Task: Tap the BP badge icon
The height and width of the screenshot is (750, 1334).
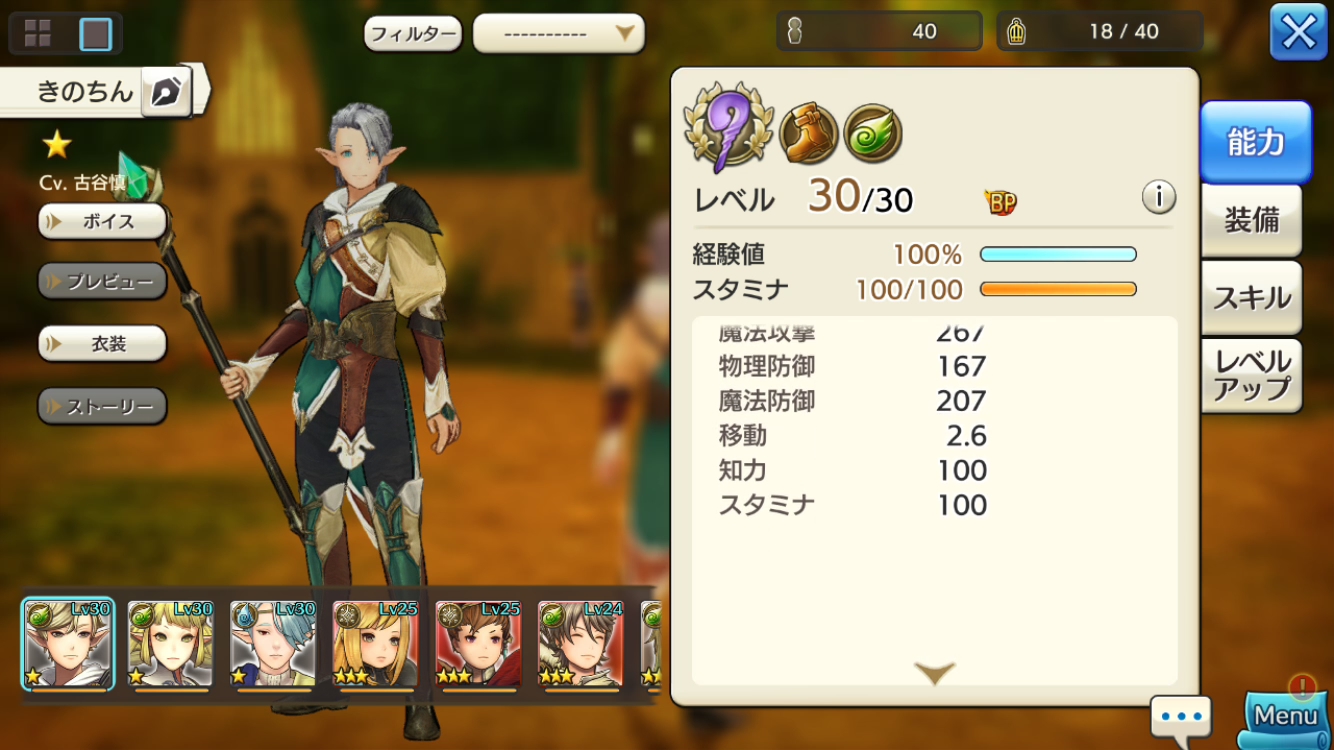Action: point(1000,202)
